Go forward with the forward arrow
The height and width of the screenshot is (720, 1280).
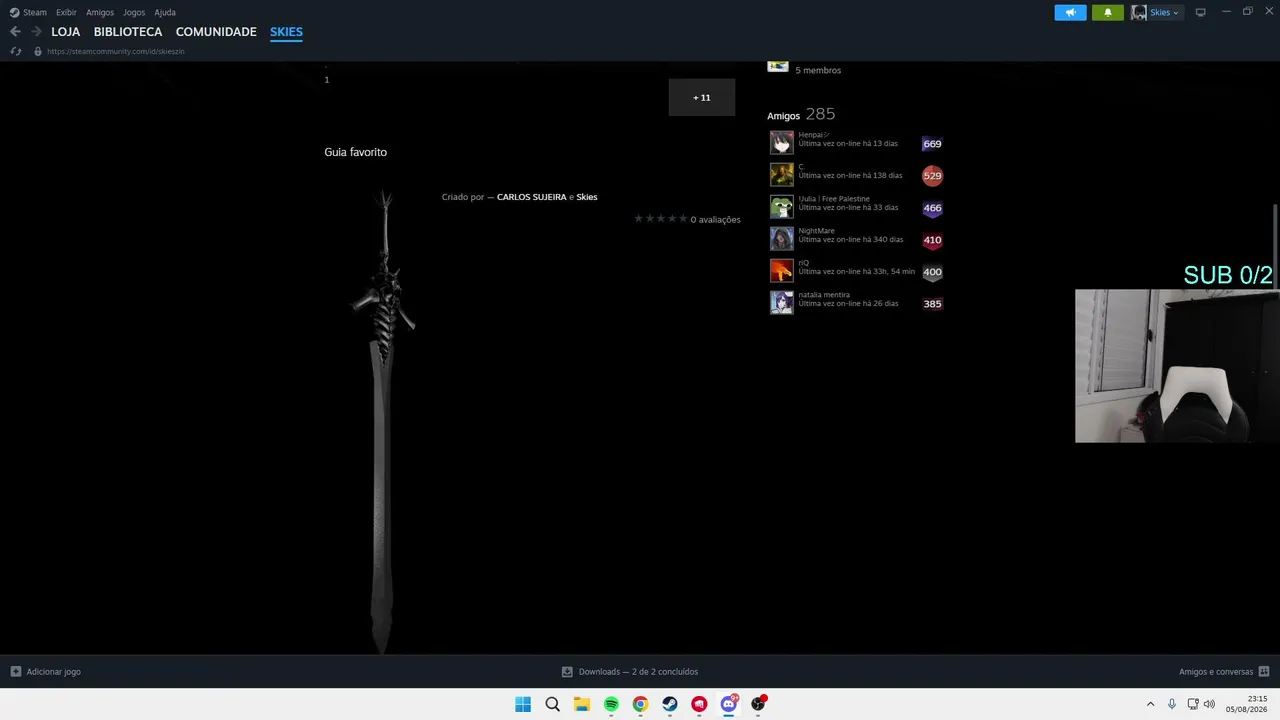(x=36, y=32)
